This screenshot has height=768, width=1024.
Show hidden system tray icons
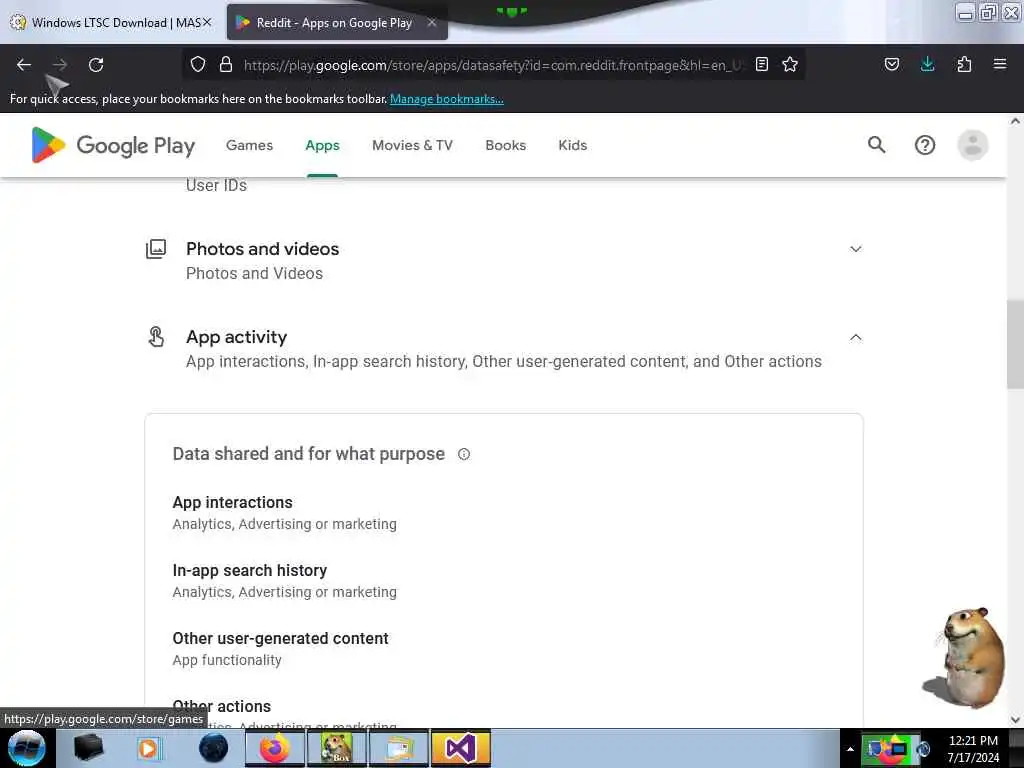tap(850, 749)
